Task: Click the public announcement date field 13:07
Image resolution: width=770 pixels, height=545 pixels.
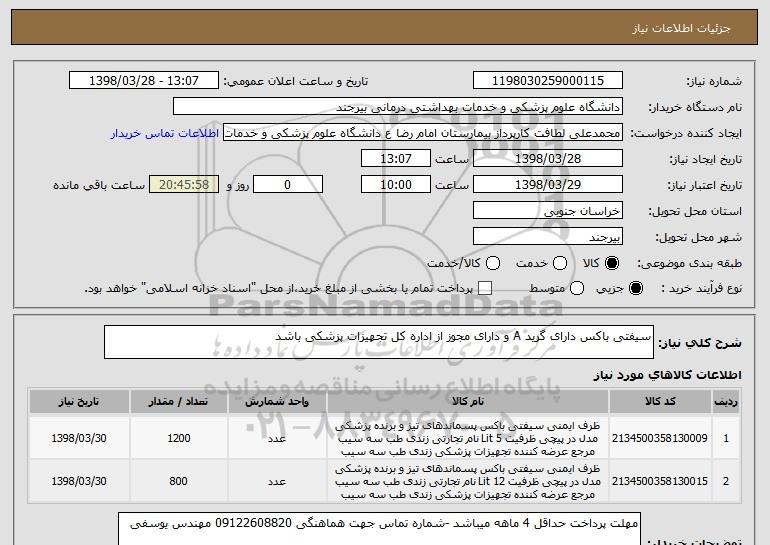Action: [x=144, y=81]
